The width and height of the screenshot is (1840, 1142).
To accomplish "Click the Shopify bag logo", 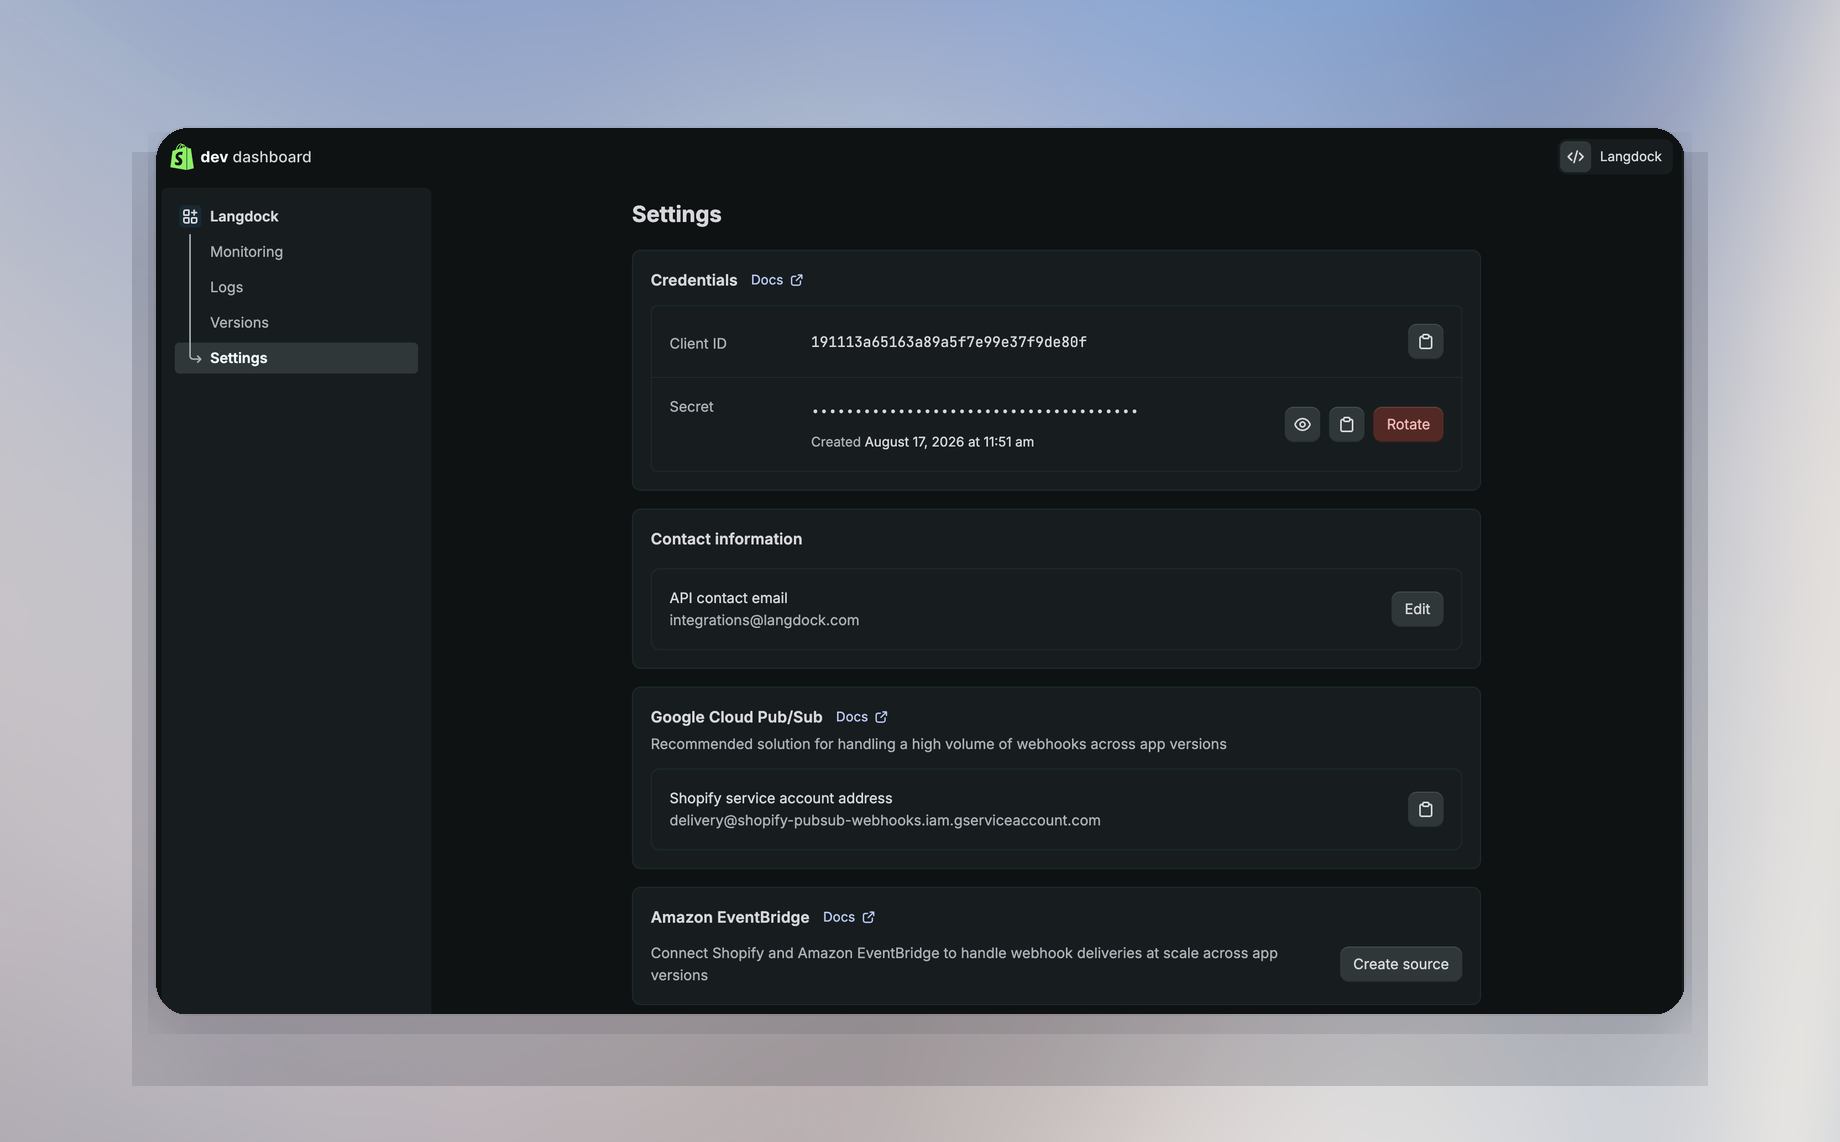I will [x=182, y=157].
